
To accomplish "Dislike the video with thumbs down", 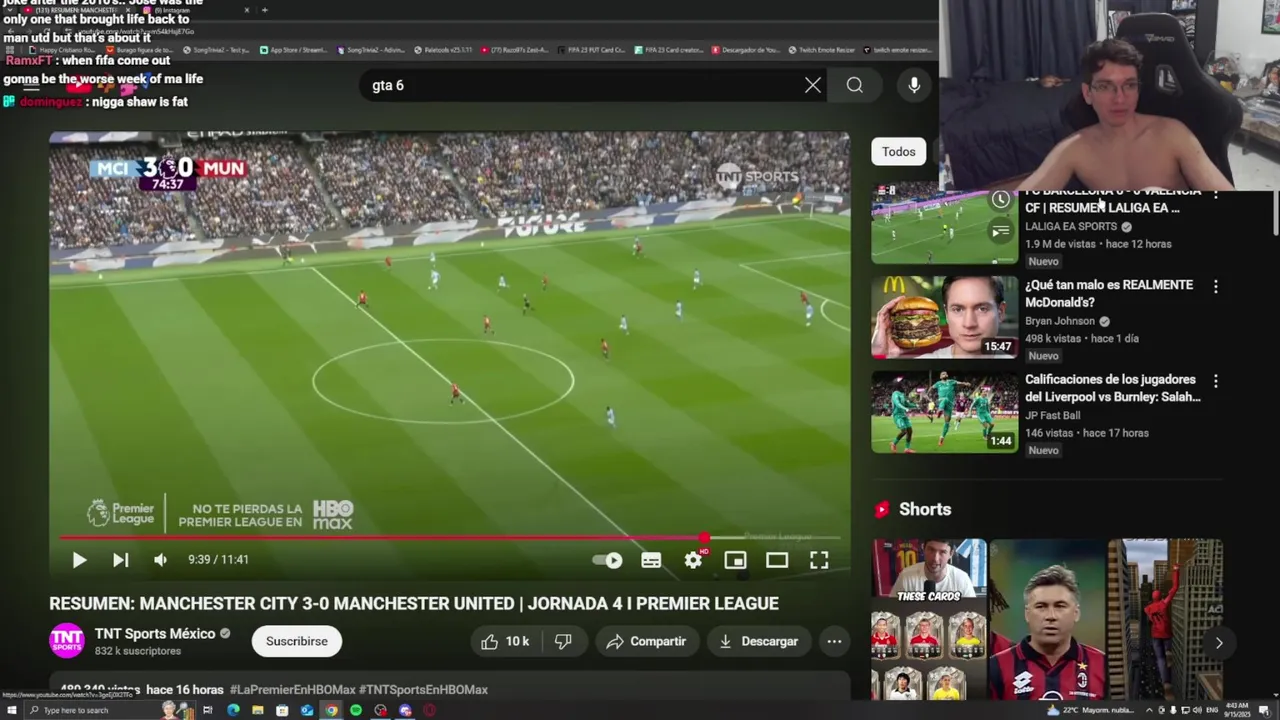I will click(563, 641).
